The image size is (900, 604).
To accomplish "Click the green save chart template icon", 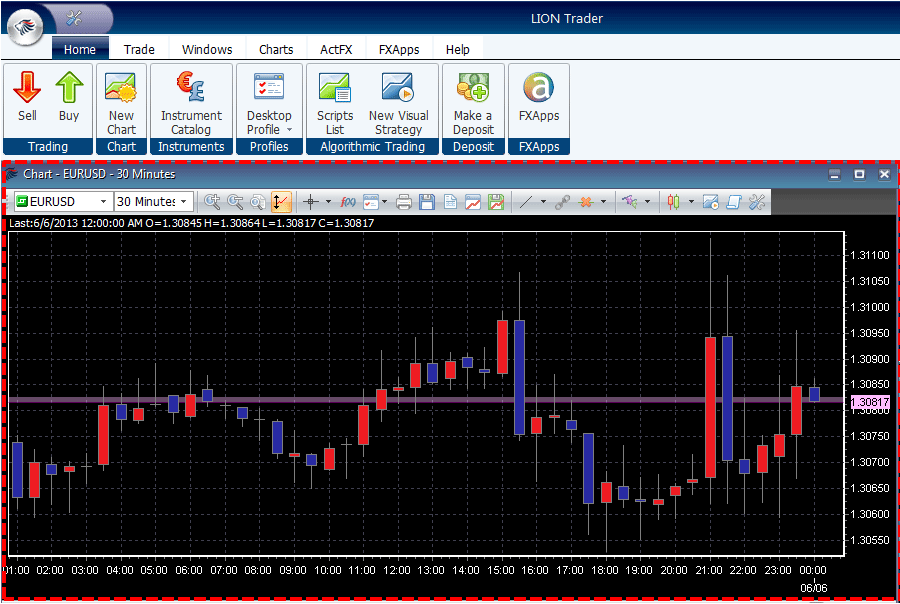I will pyautogui.click(x=495, y=202).
